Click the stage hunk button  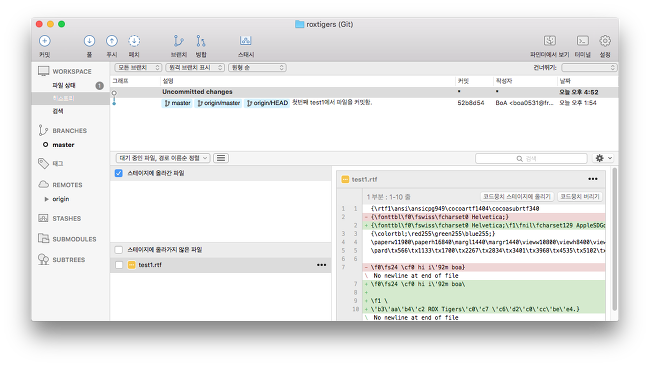pos(517,196)
